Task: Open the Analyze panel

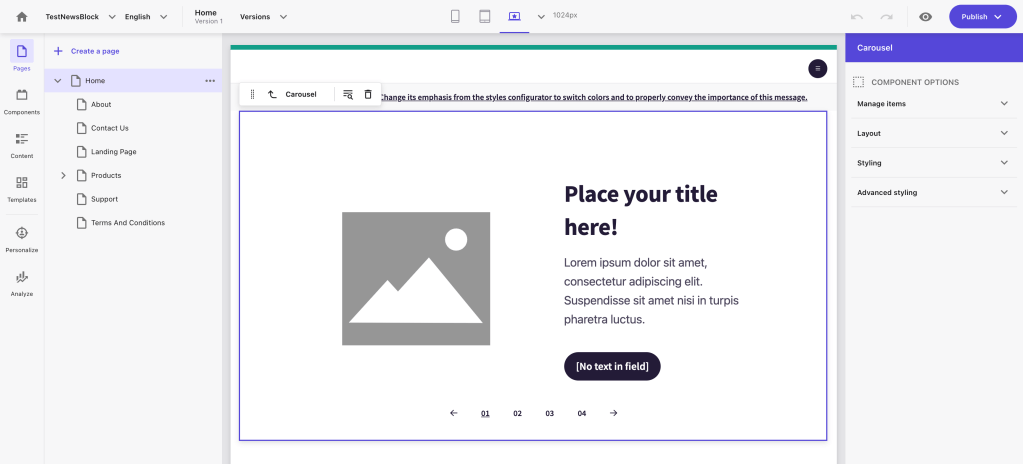Action: click(22, 283)
